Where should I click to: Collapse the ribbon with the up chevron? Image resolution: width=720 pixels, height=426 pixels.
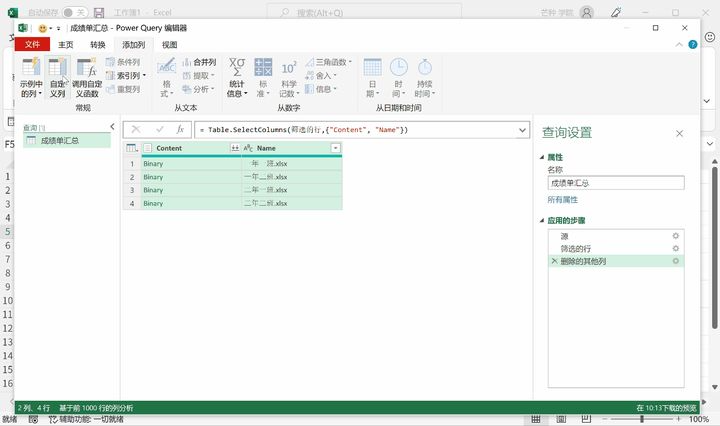click(679, 45)
